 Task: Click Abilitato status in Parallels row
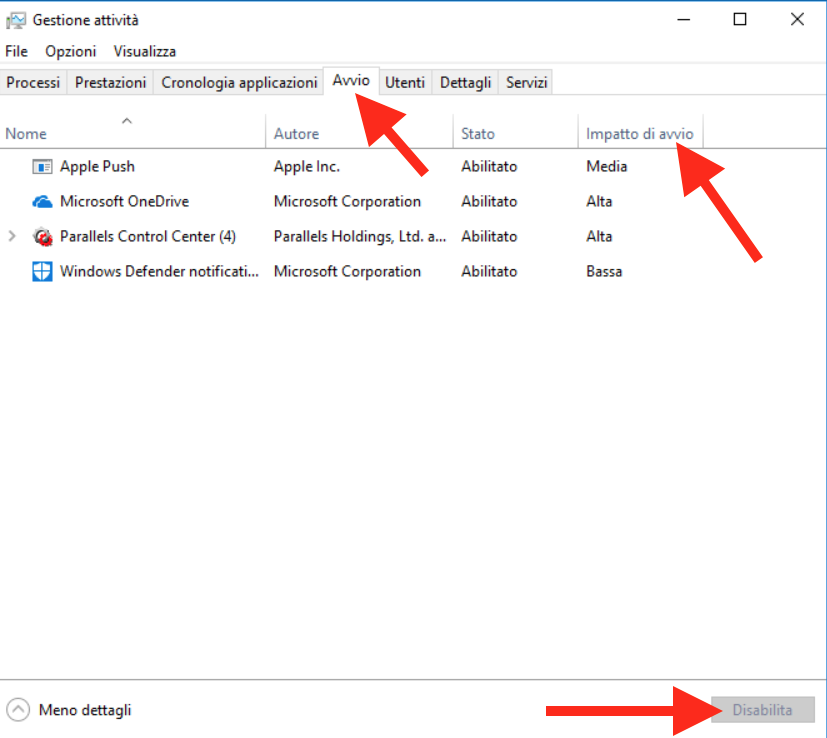pos(489,236)
